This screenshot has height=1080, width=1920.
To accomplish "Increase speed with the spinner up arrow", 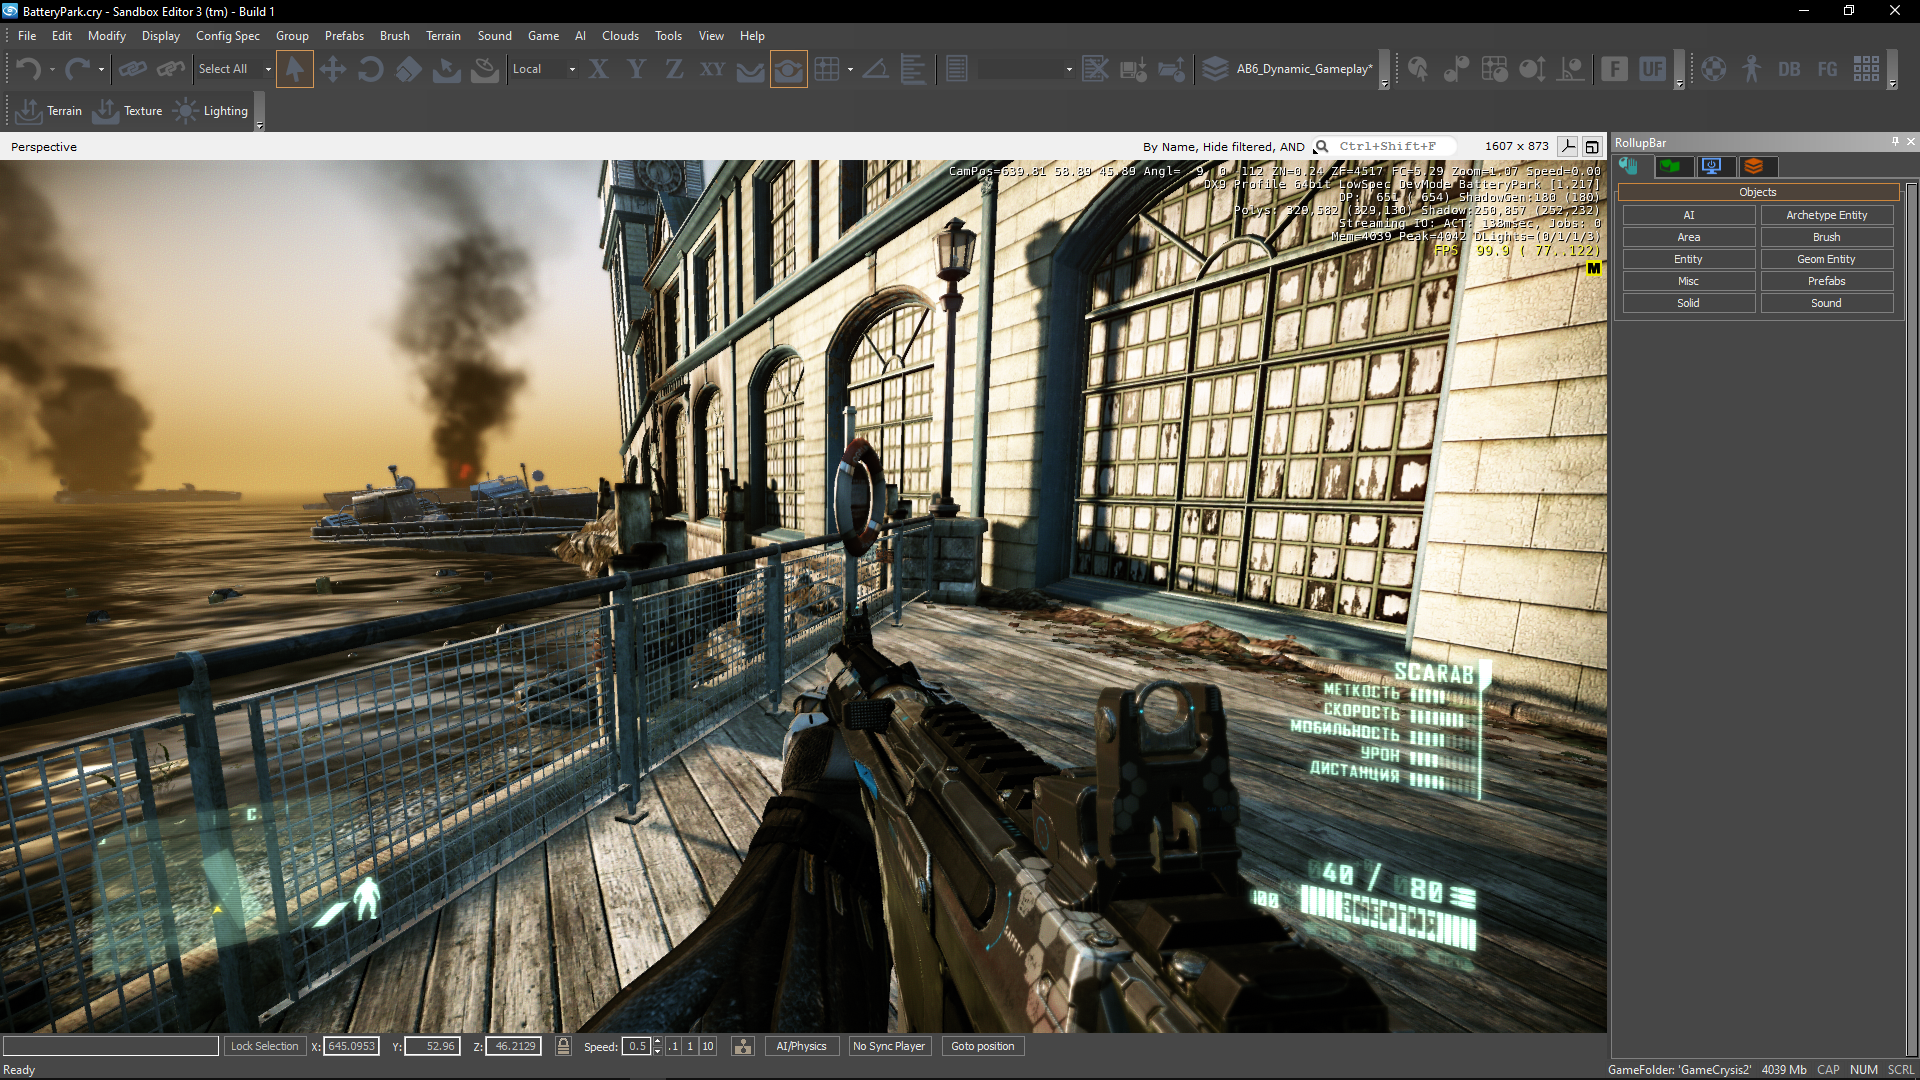I will tap(657, 1042).
